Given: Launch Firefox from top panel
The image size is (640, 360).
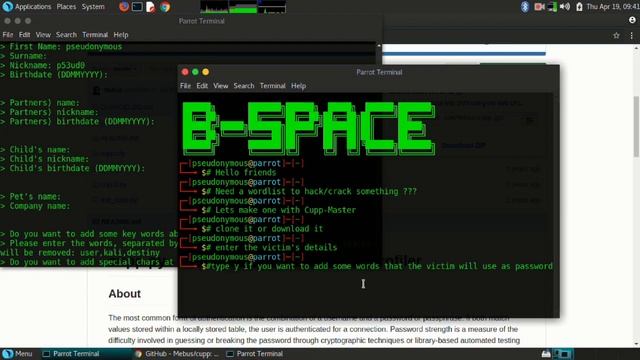Looking at the screenshot, I should [124, 7].
